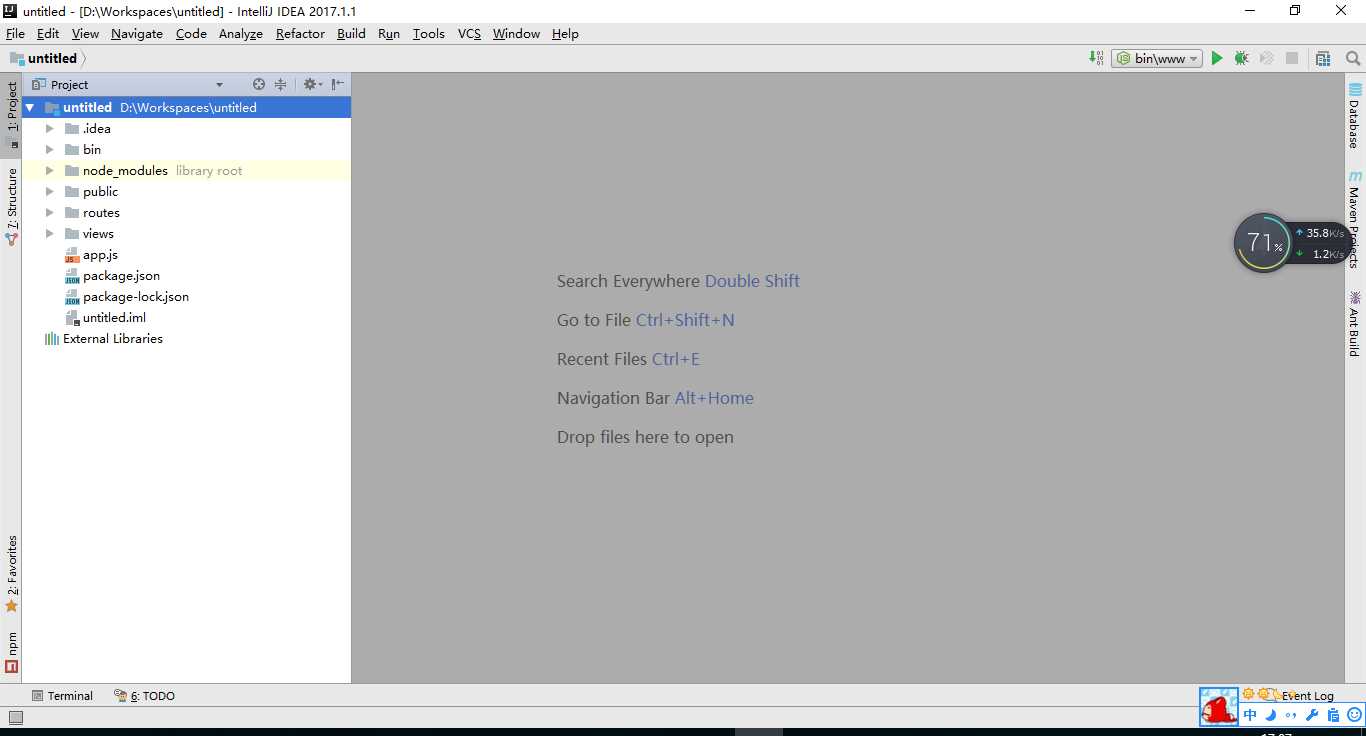Start debugging with the green bug icon

(1241, 59)
